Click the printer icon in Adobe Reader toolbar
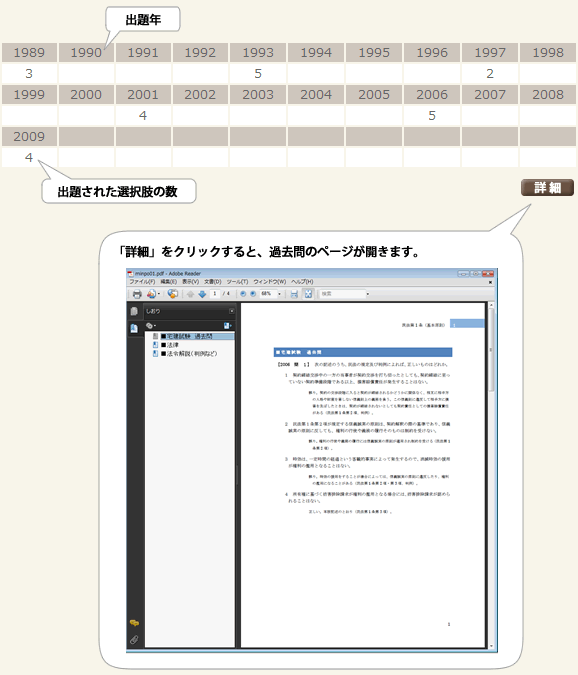This screenshot has width=578, height=675. pyautogui.click(x=137, y=294)
